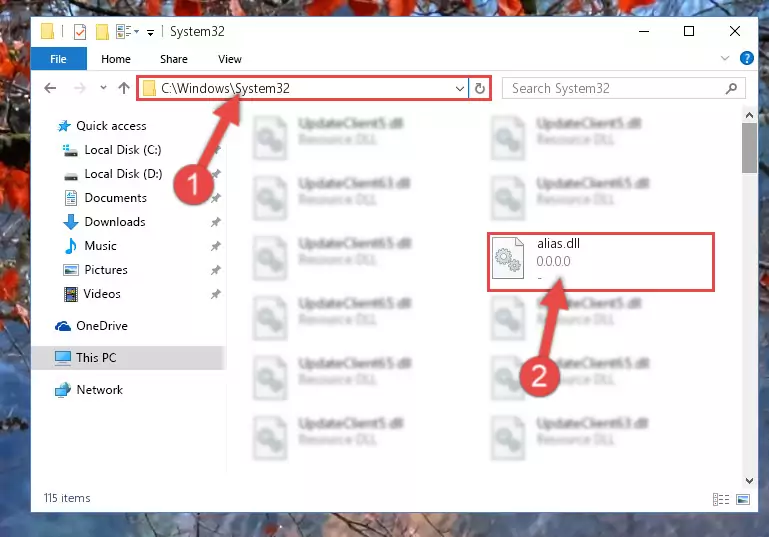Click the search magnifier icon
Viewport: 769px width, 537px height.
click(x=731, y=88)
